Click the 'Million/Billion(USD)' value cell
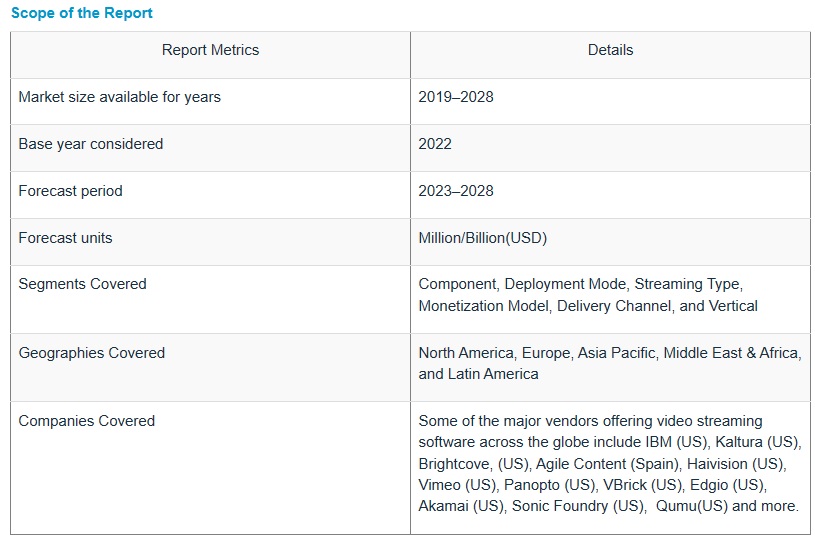This screenshot has width=815, height=541. pos(483,238)
